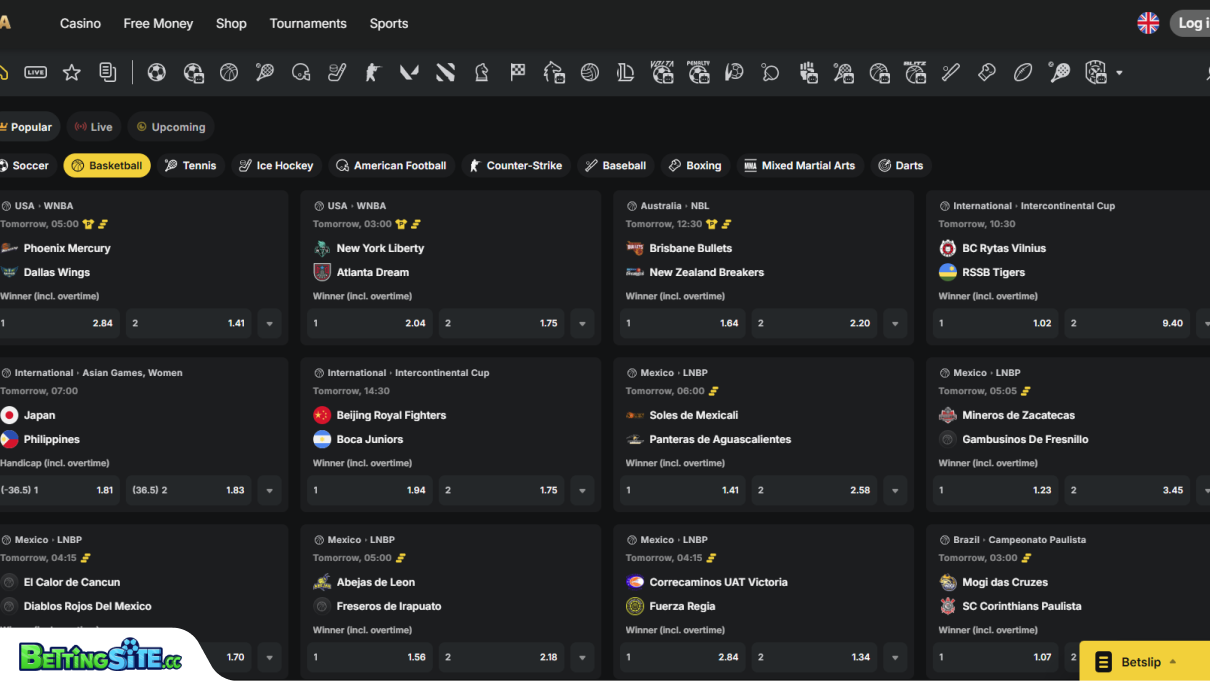Expand markets for Brisbane Bullets match
The width and height of the screenshot is (1210, 681).
895,323
